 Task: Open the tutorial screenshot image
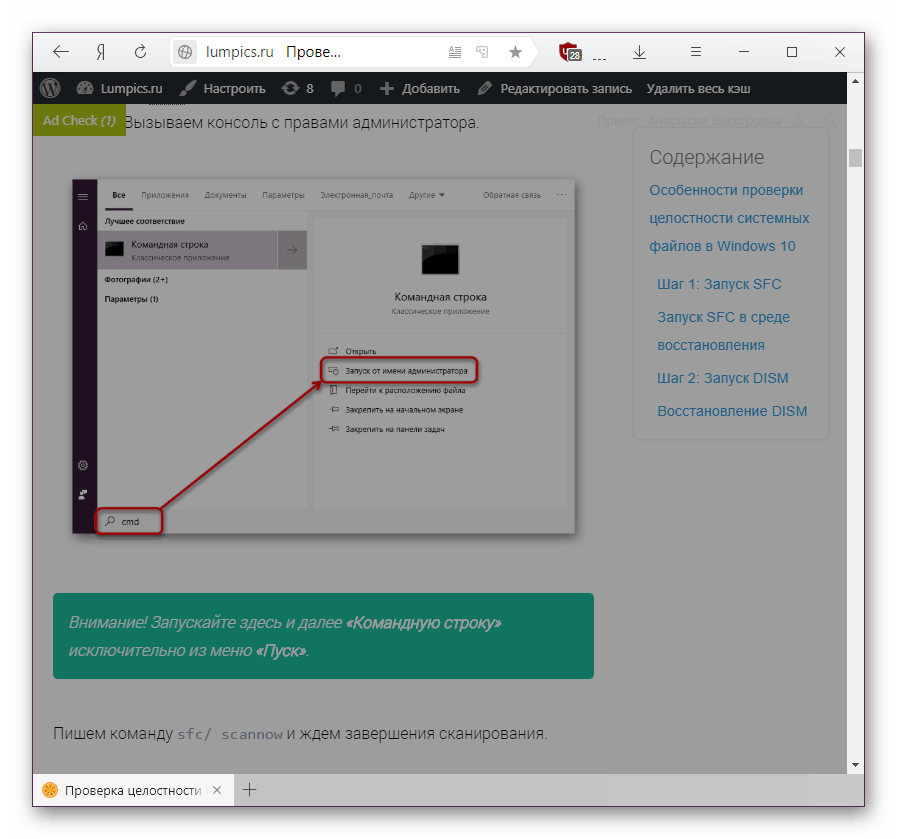click(x=324, y=357)
